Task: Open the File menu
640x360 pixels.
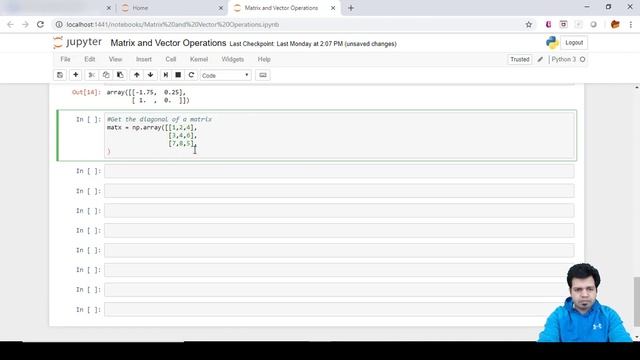Action: click(x=65, y=60)
